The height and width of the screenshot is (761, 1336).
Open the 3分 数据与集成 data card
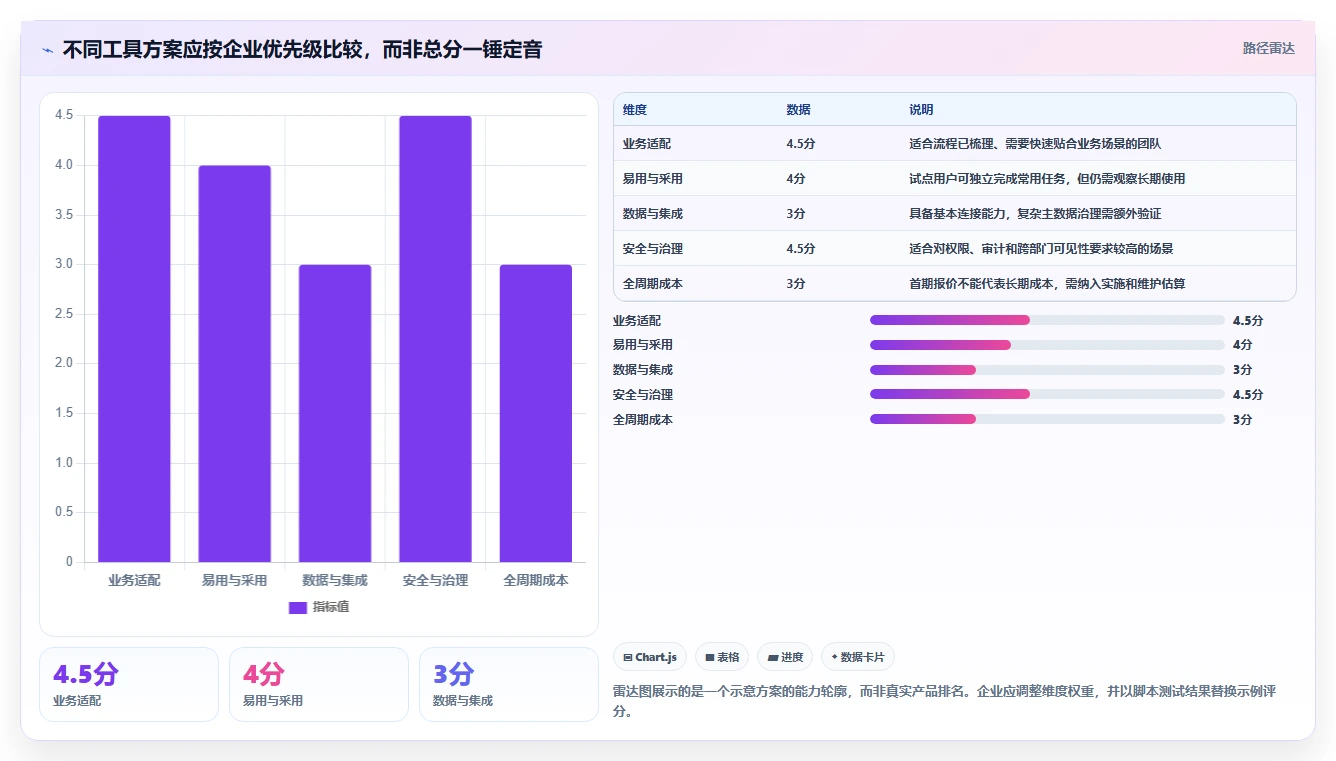click(509, 684)
